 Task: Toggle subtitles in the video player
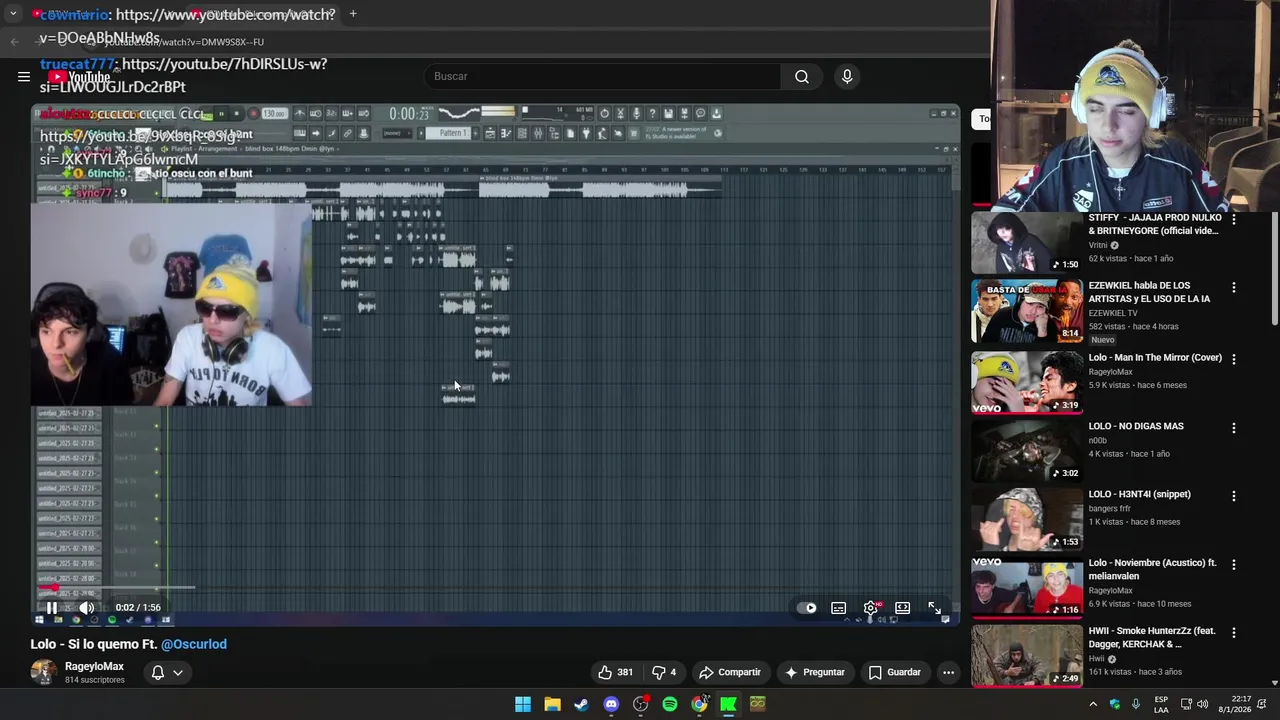tap(839, 608)
